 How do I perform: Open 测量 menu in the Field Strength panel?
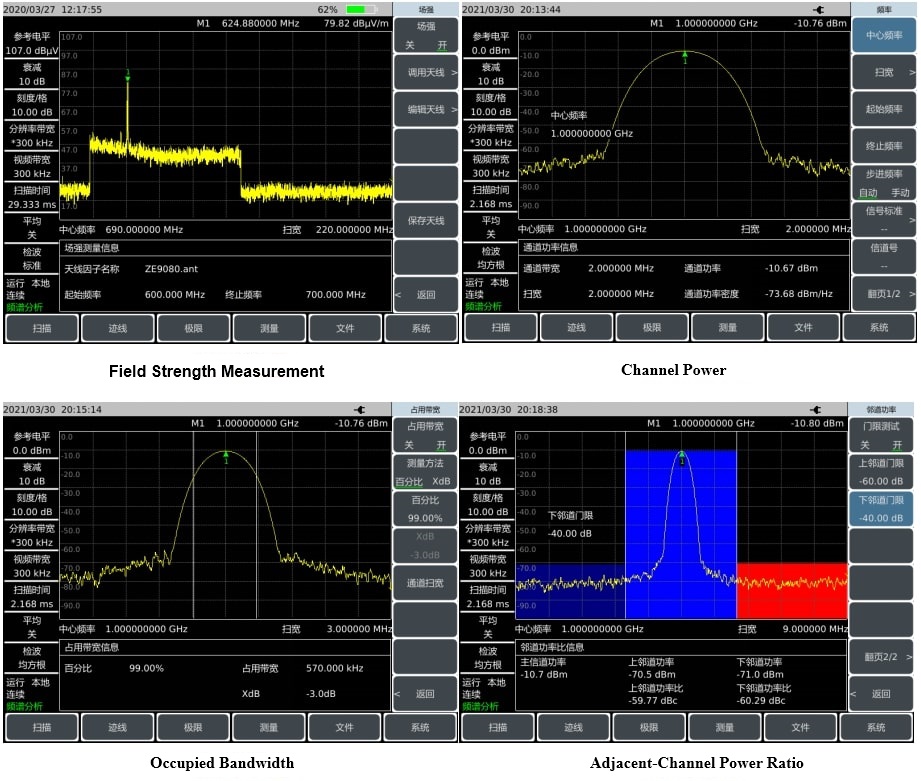(x=269, y=327)
